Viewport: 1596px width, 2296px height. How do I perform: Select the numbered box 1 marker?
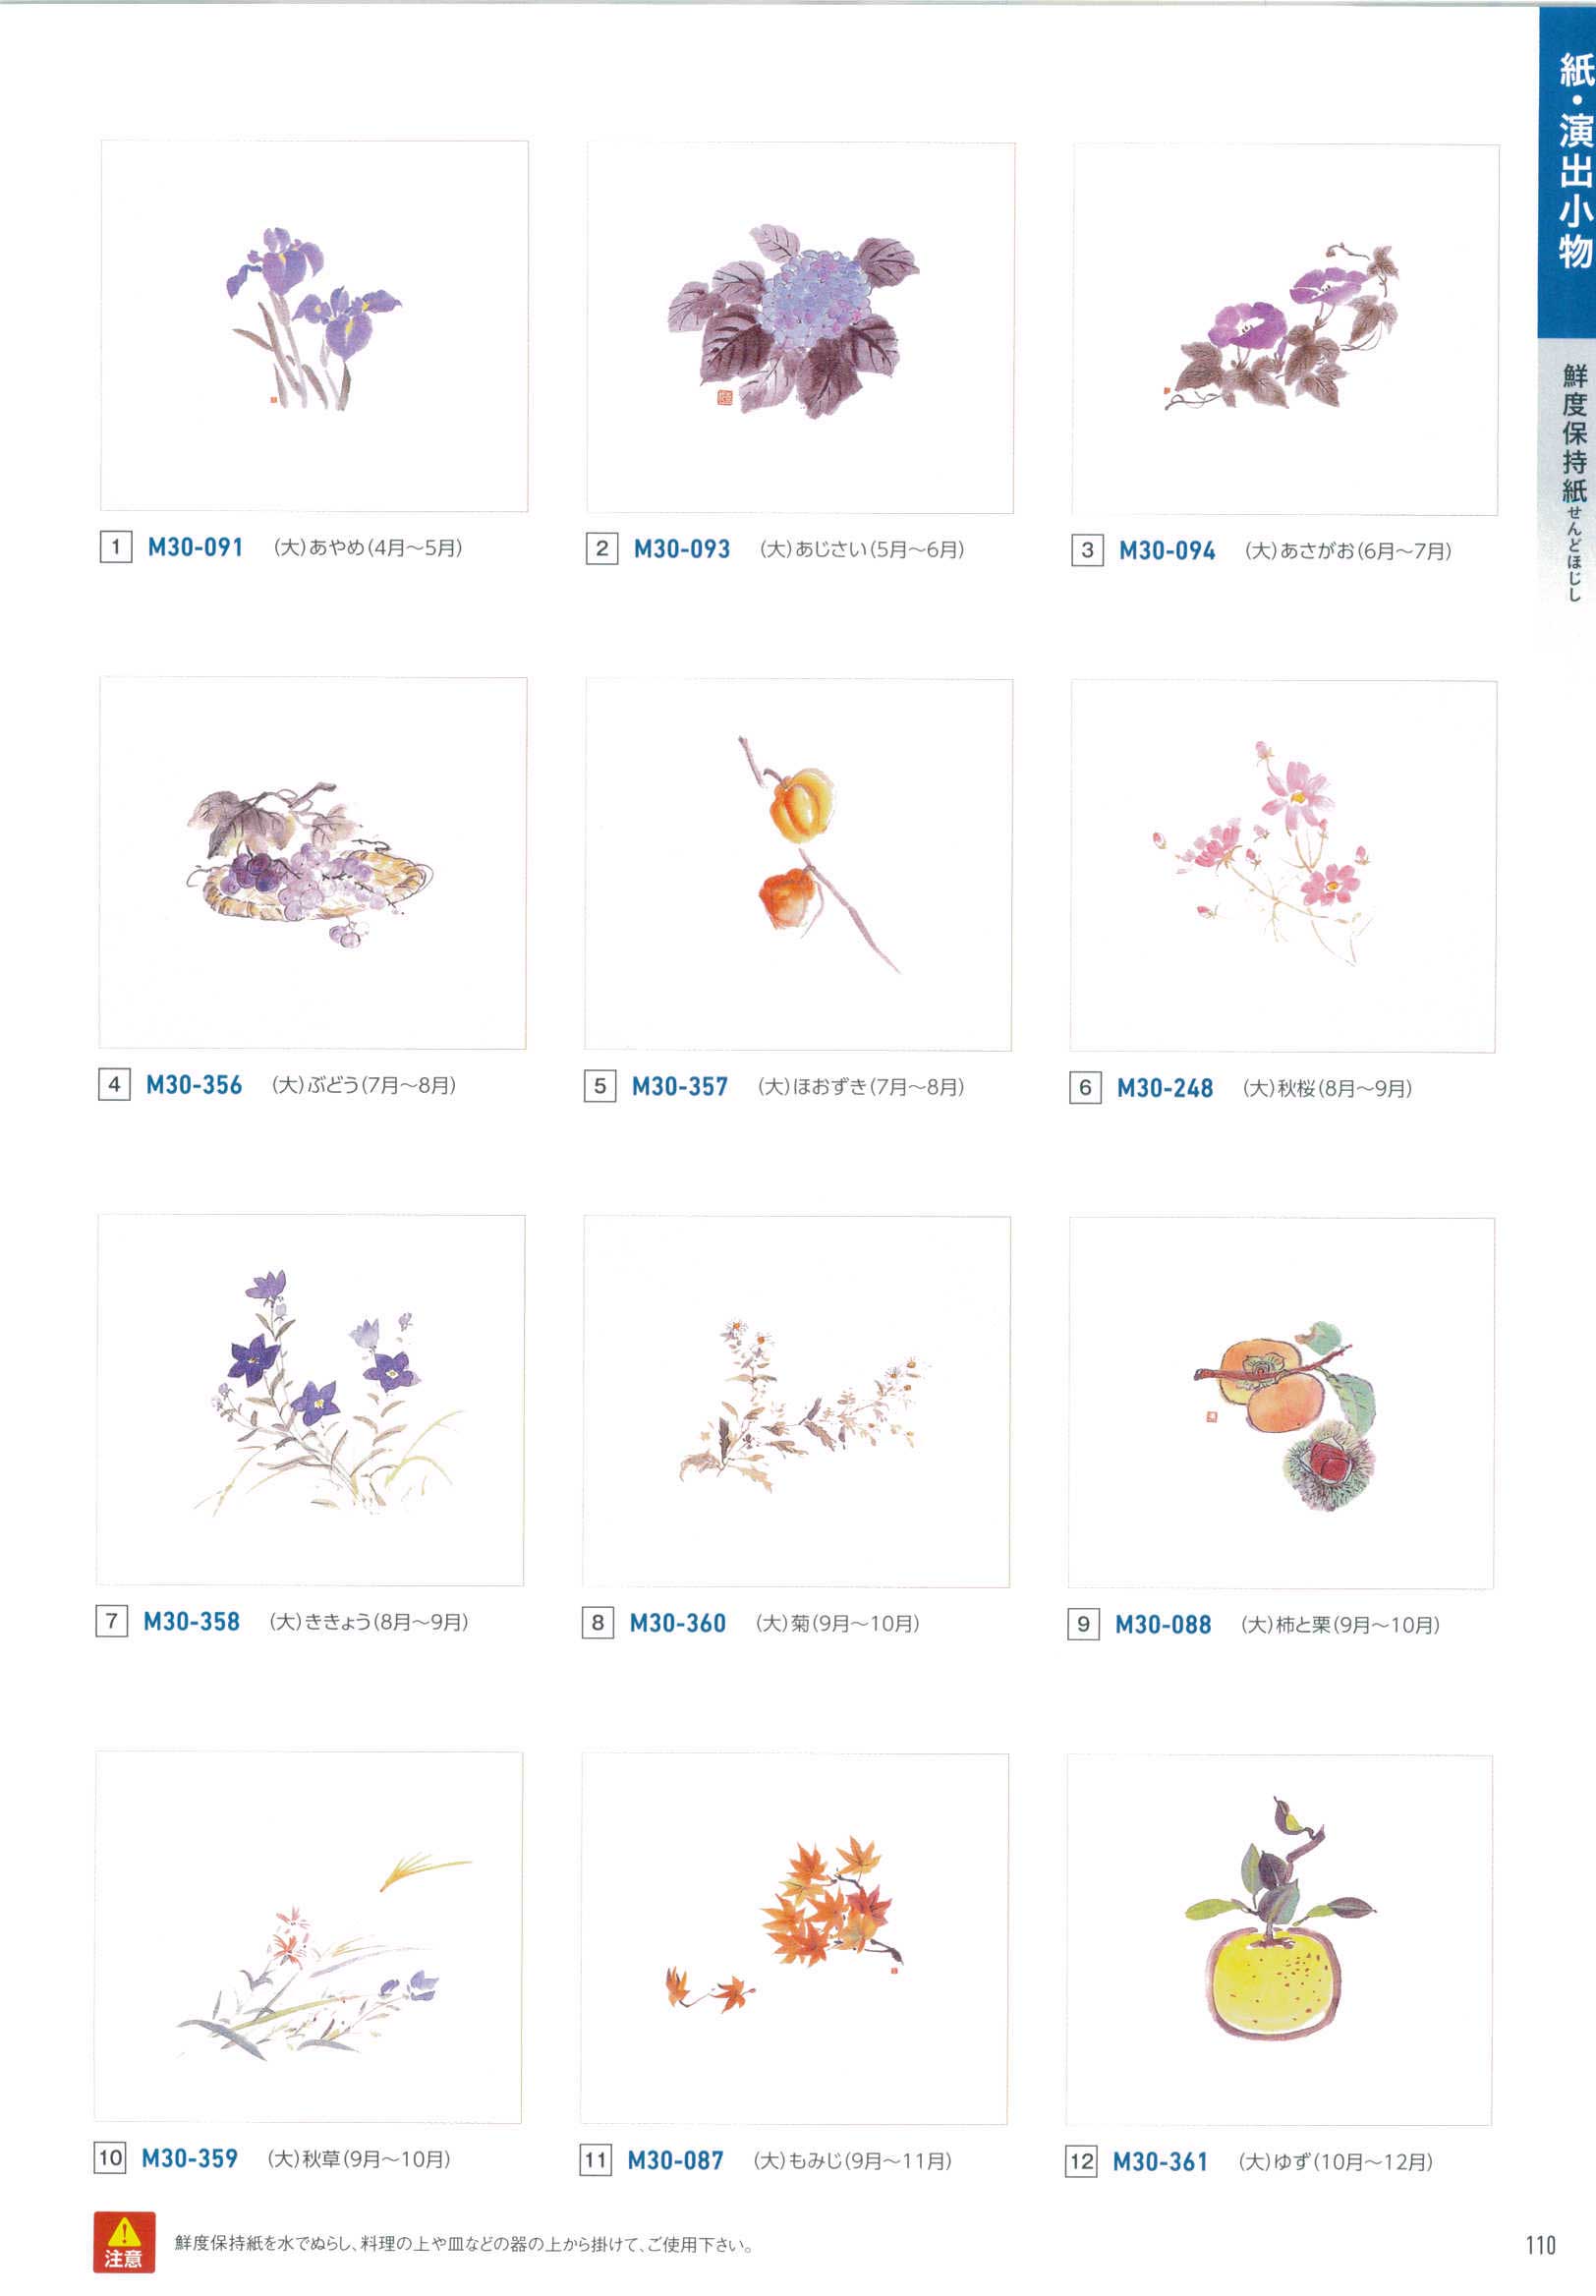point(115,547)
